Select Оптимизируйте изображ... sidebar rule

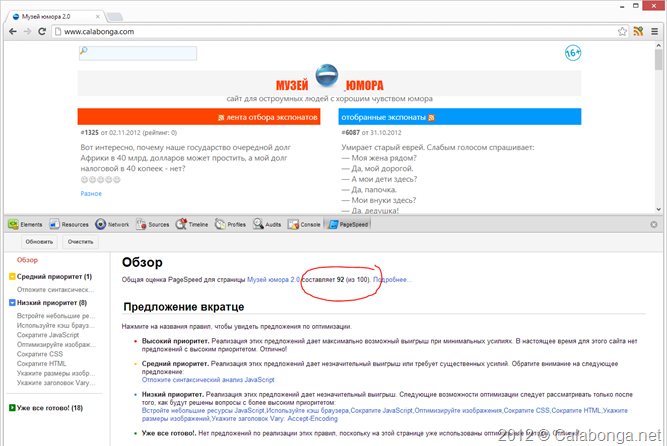pyautogui.click(x=57, y=345)
